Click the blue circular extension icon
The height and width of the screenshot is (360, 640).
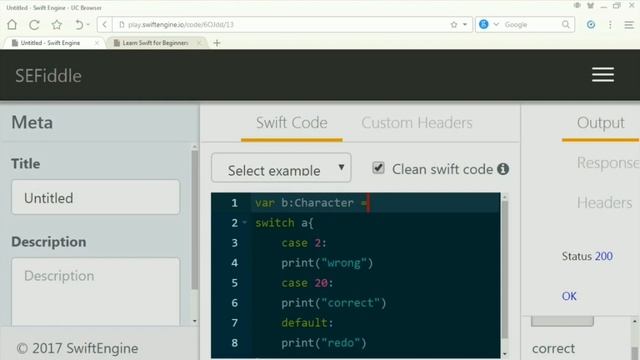coord(591,24)
